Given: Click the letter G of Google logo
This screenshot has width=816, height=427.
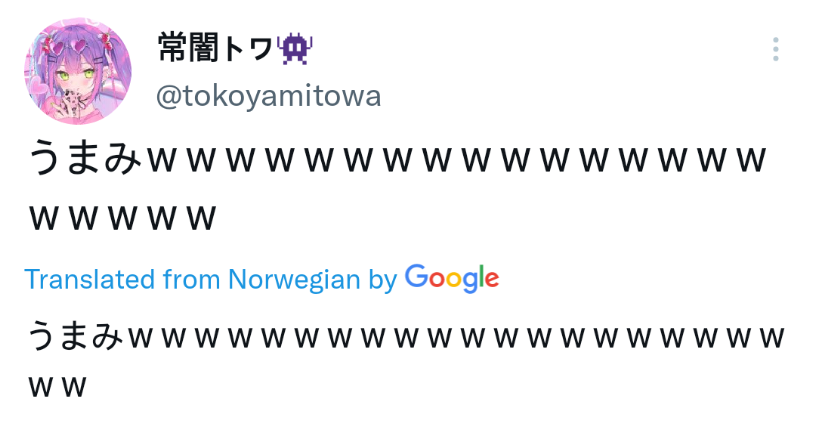Looking at the screenshot, I should [418, 276].
